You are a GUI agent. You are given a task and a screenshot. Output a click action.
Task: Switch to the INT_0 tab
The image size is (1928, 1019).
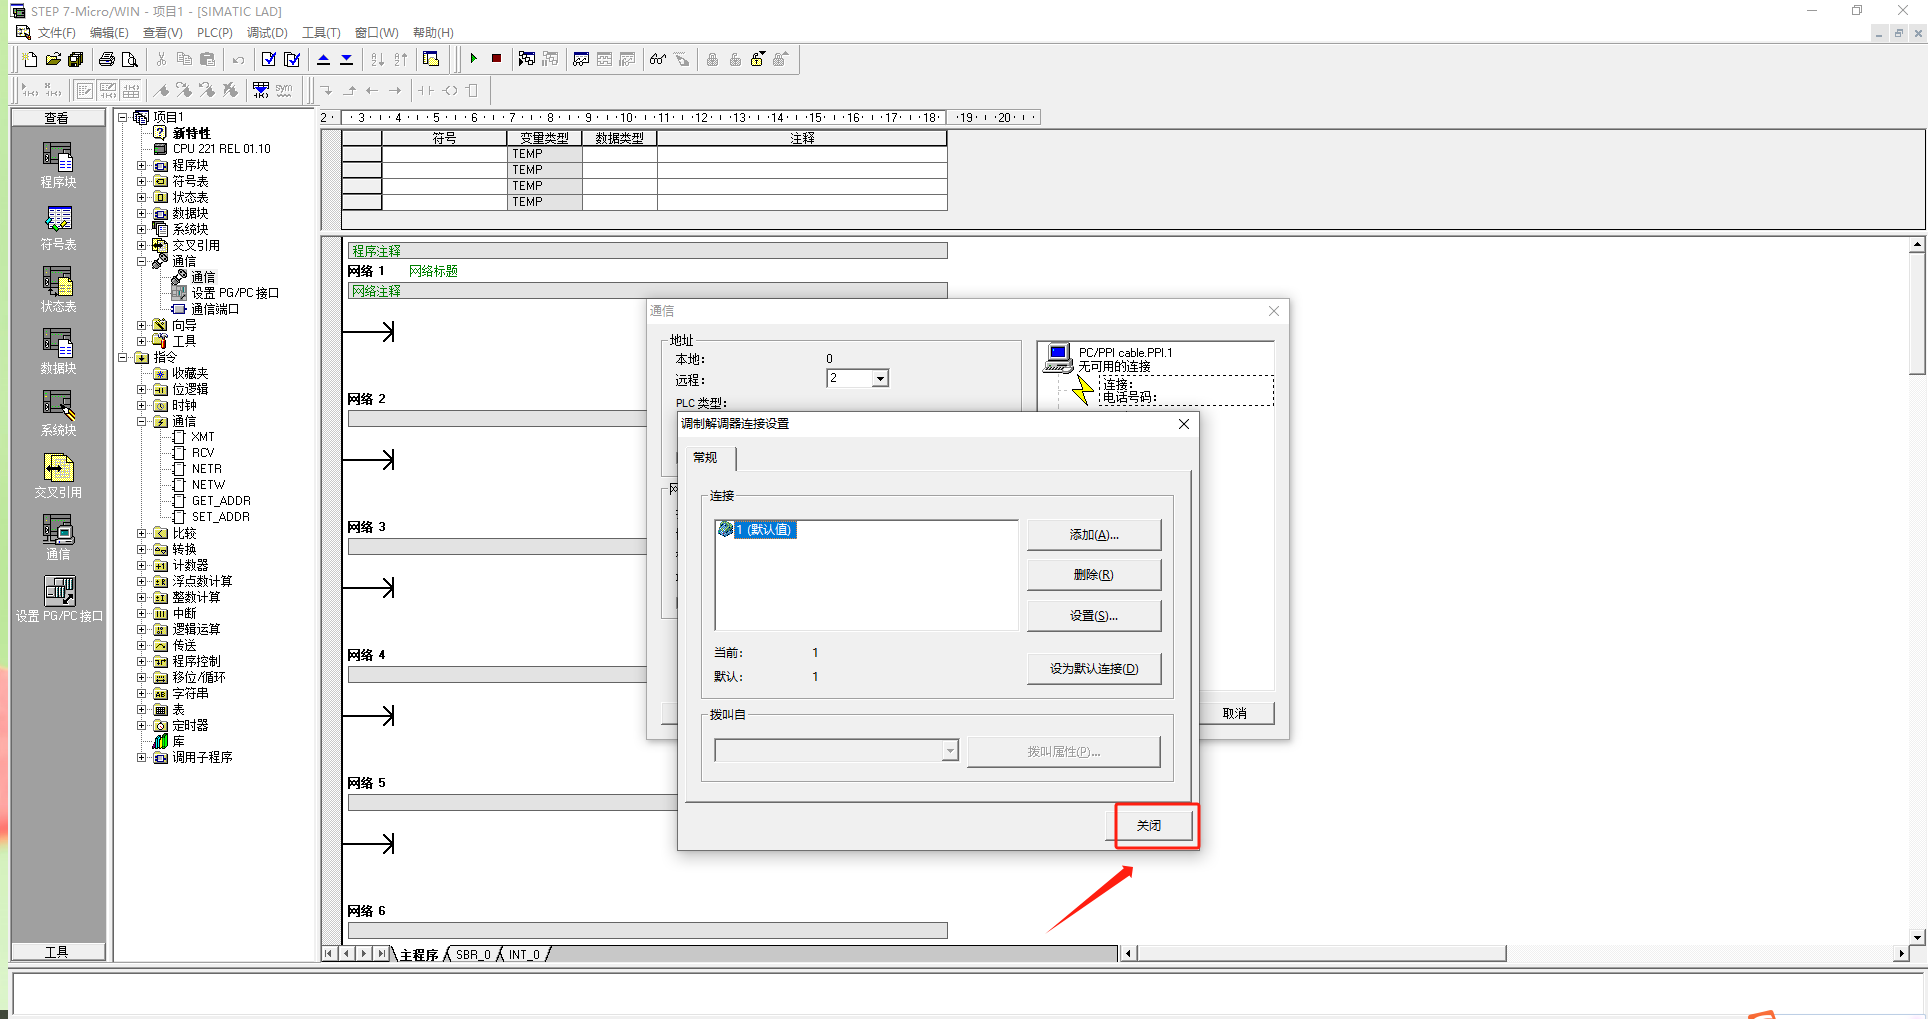524,955
